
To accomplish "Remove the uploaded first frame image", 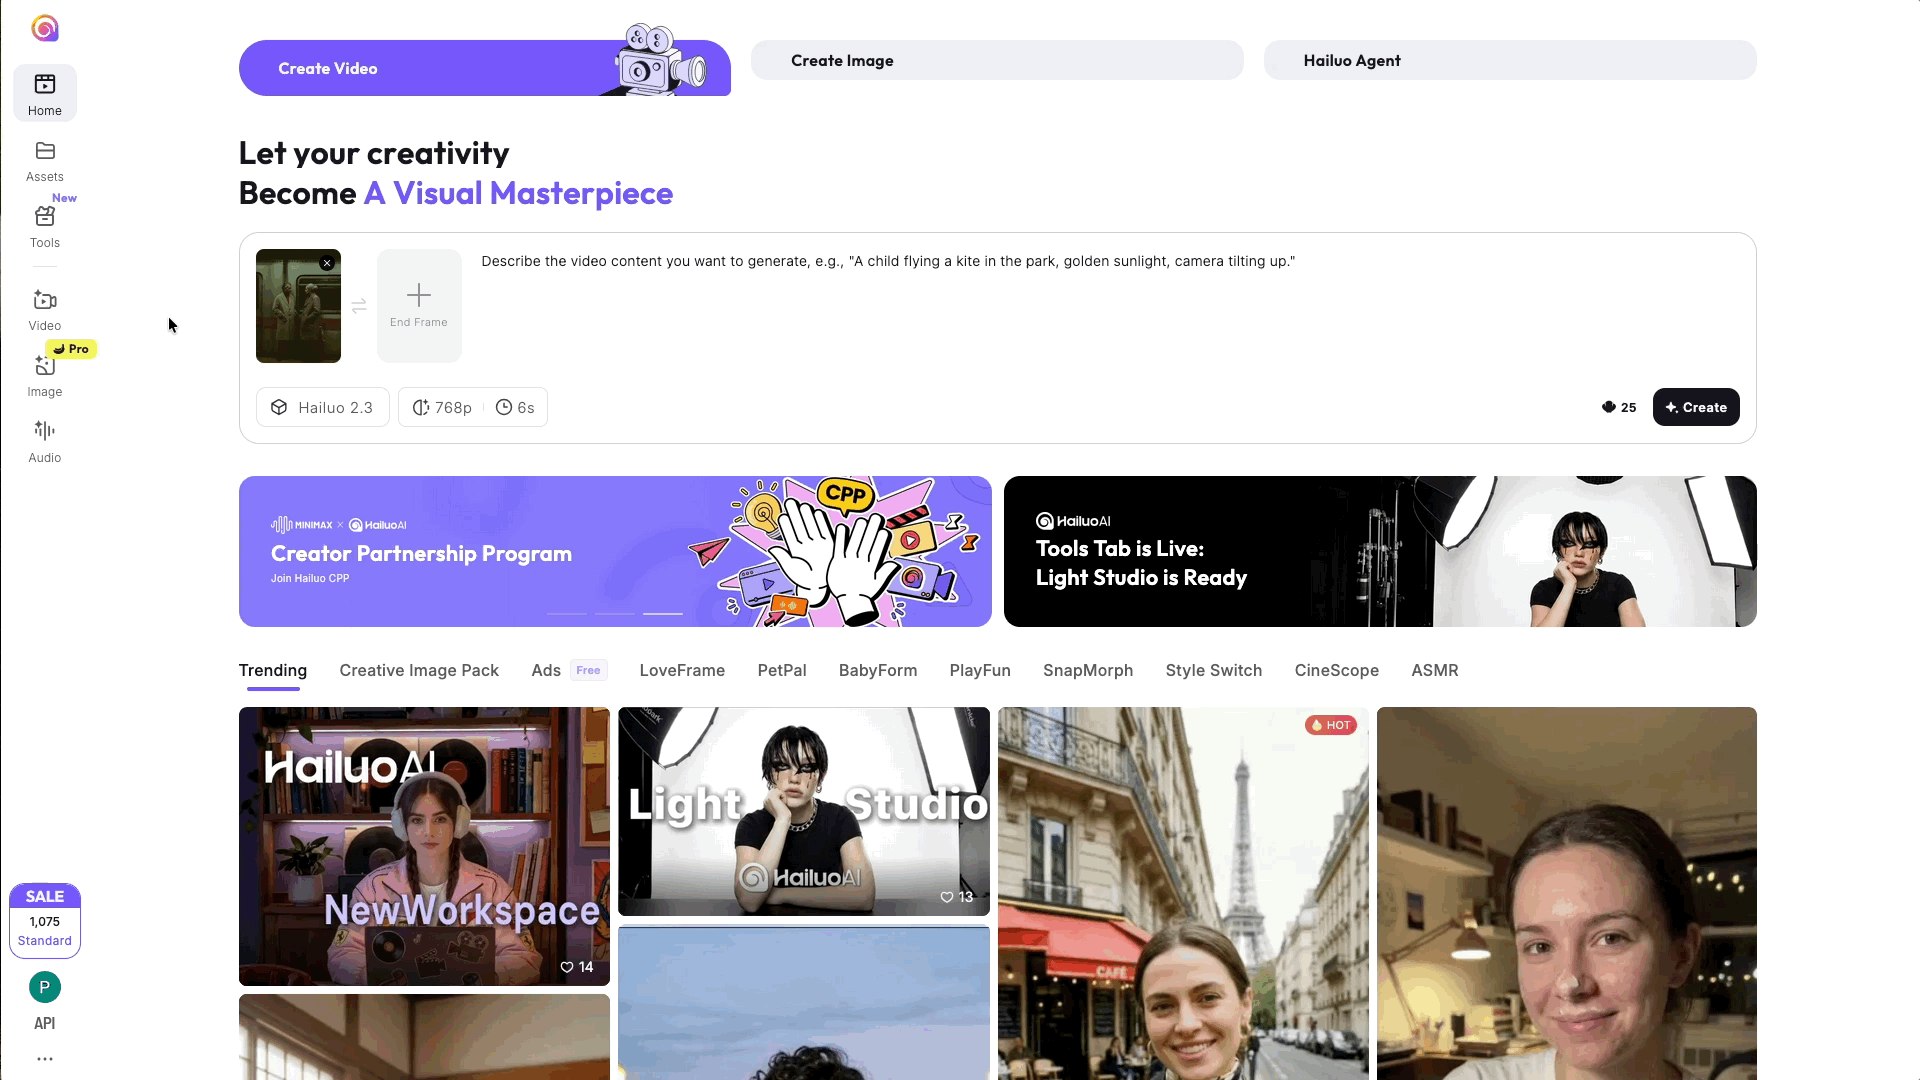I will coord(327,262).
